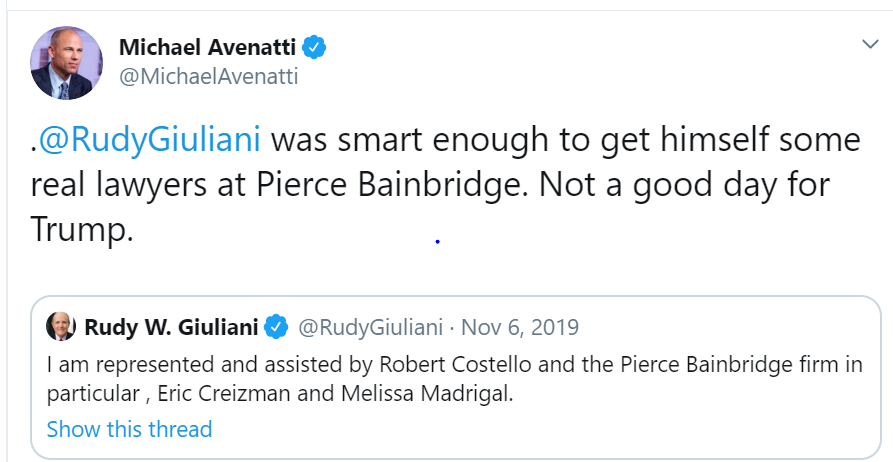Viewport: 893px width, 462px height.
Task: Follow the @RudyGiuliani mention in the tweet text
Action: (x=151, y=140)
